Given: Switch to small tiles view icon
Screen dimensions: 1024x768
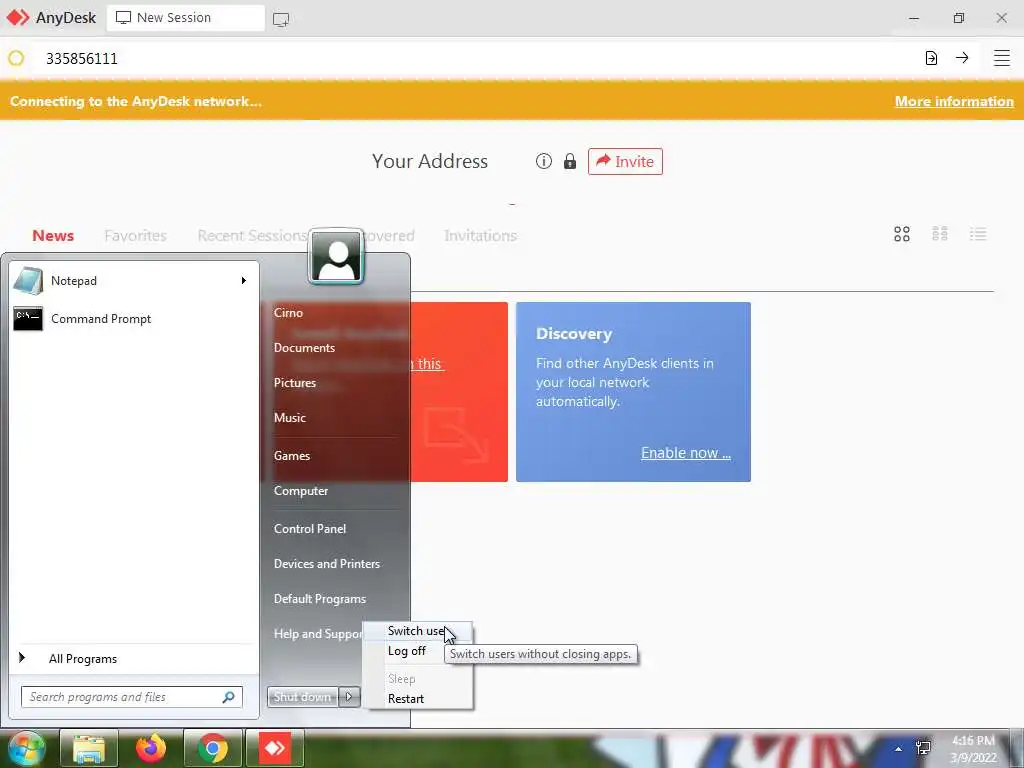Looking at the screenshot, I should 940,234.
